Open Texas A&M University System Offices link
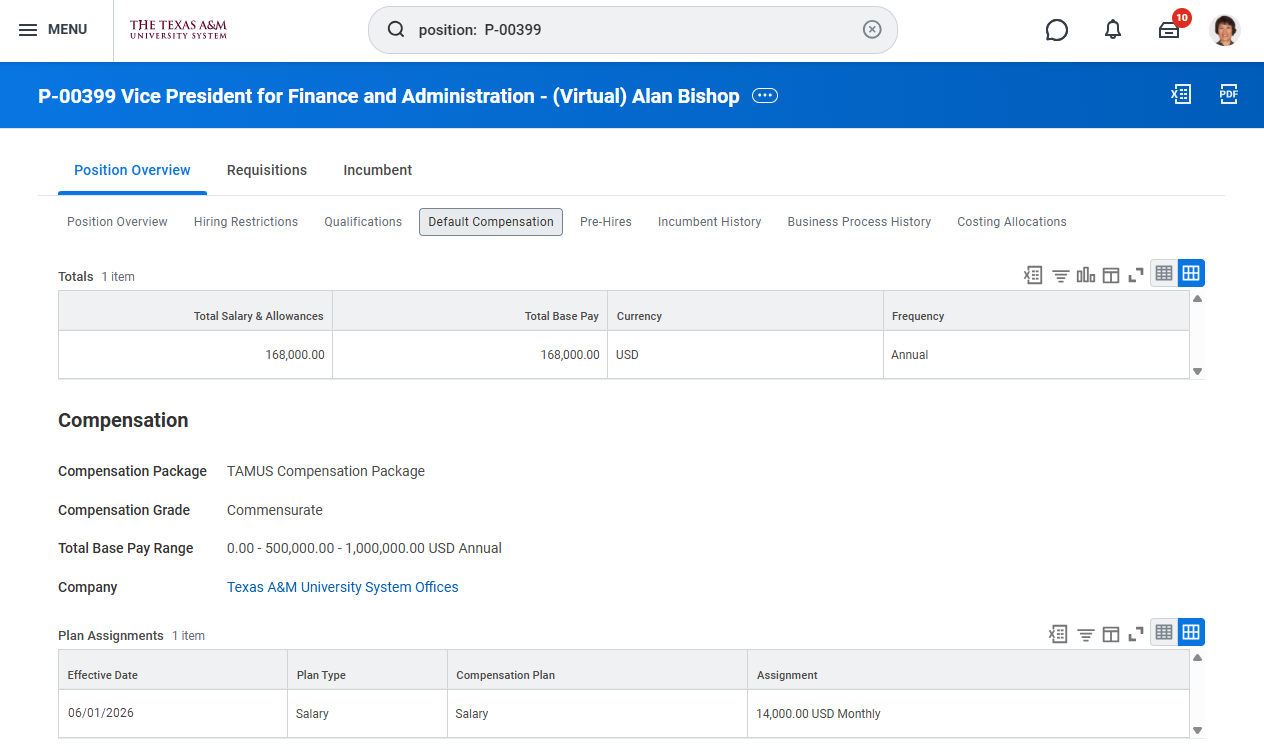 342,587
